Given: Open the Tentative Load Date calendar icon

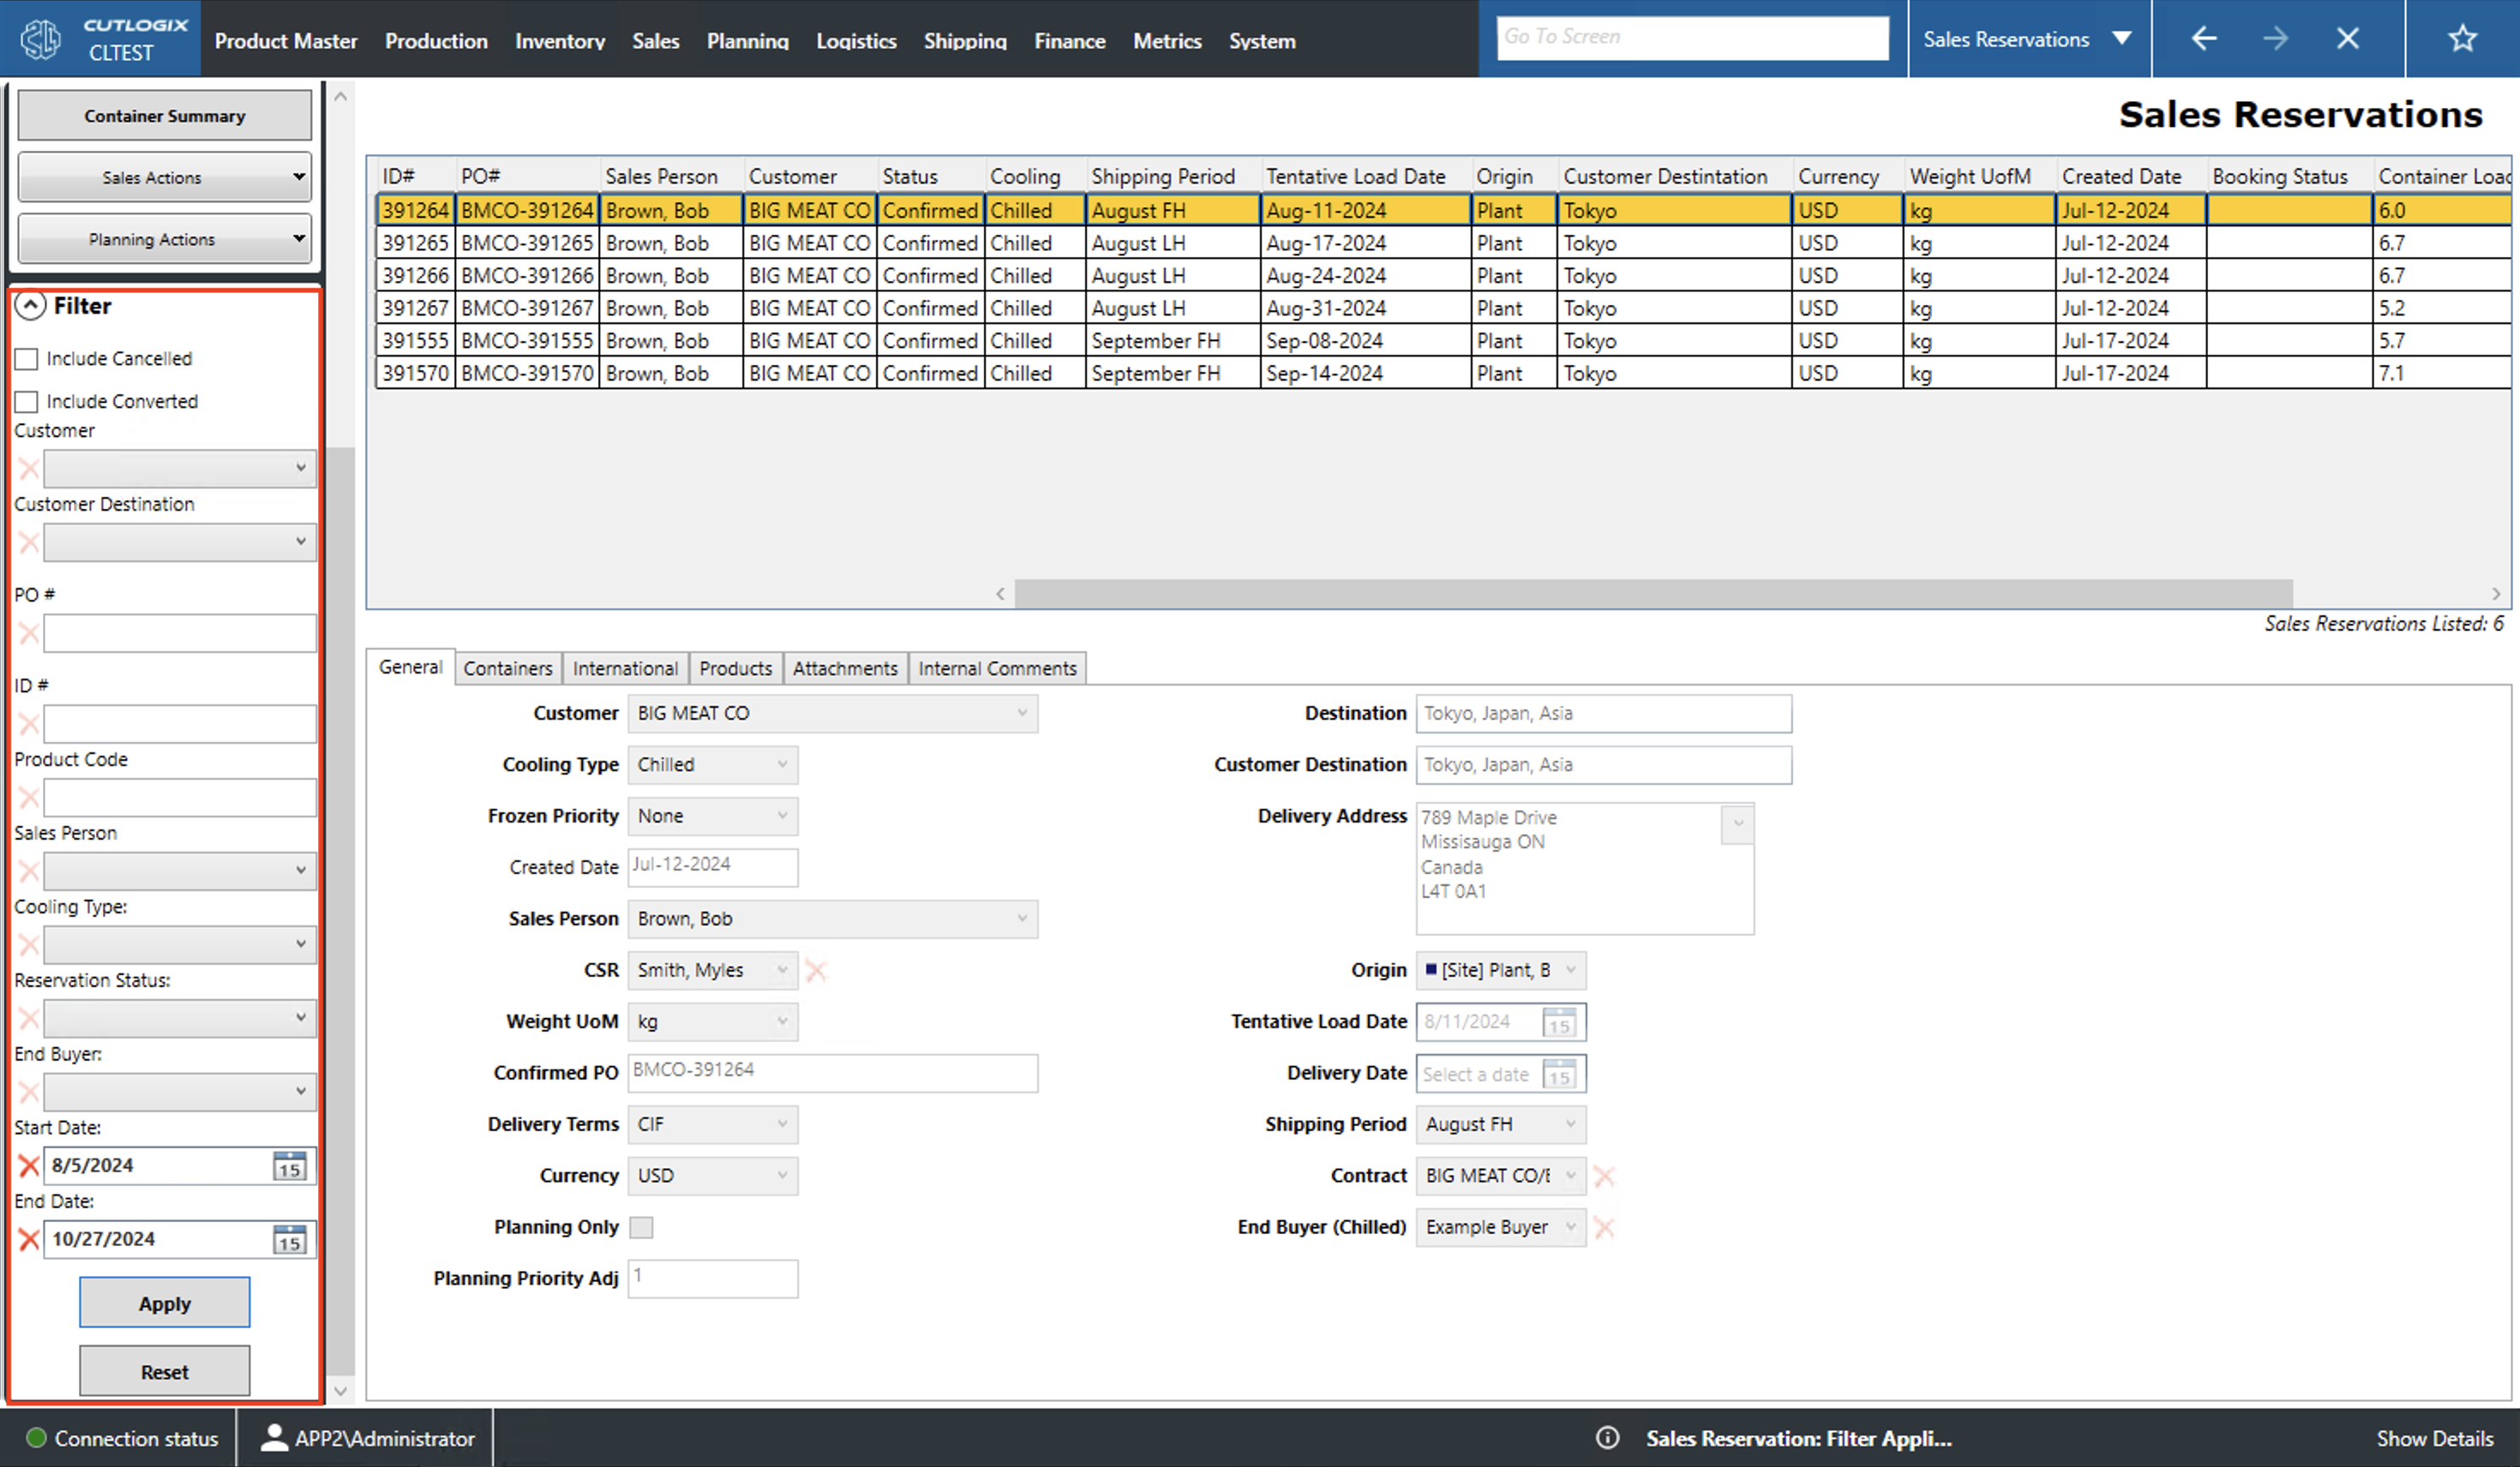Looking at the screenshot, I should pyautogui.click(x=1559, y=1022).
